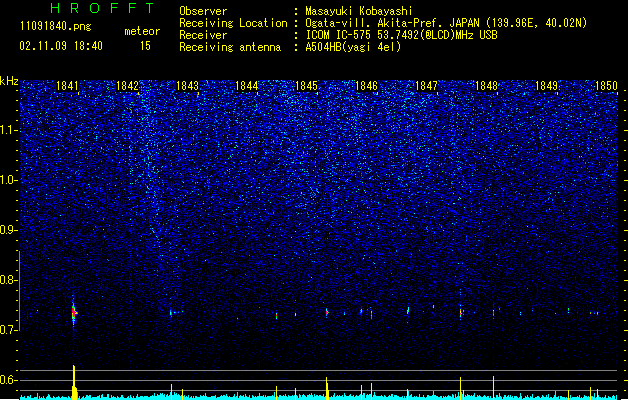Image resolution: width=629 pixels, height=400 pixels.
Task: Click the meteor count value 15
Action: pos(145,46)
